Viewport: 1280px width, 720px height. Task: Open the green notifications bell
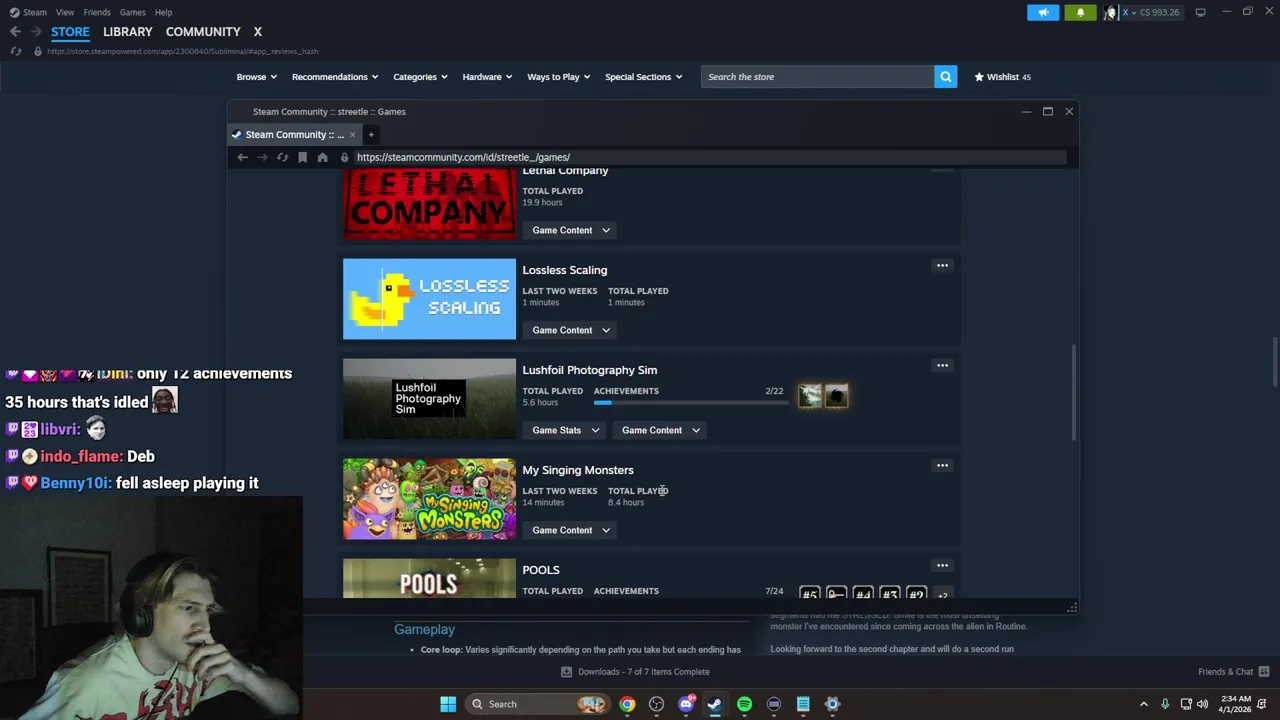[1080, 12]
